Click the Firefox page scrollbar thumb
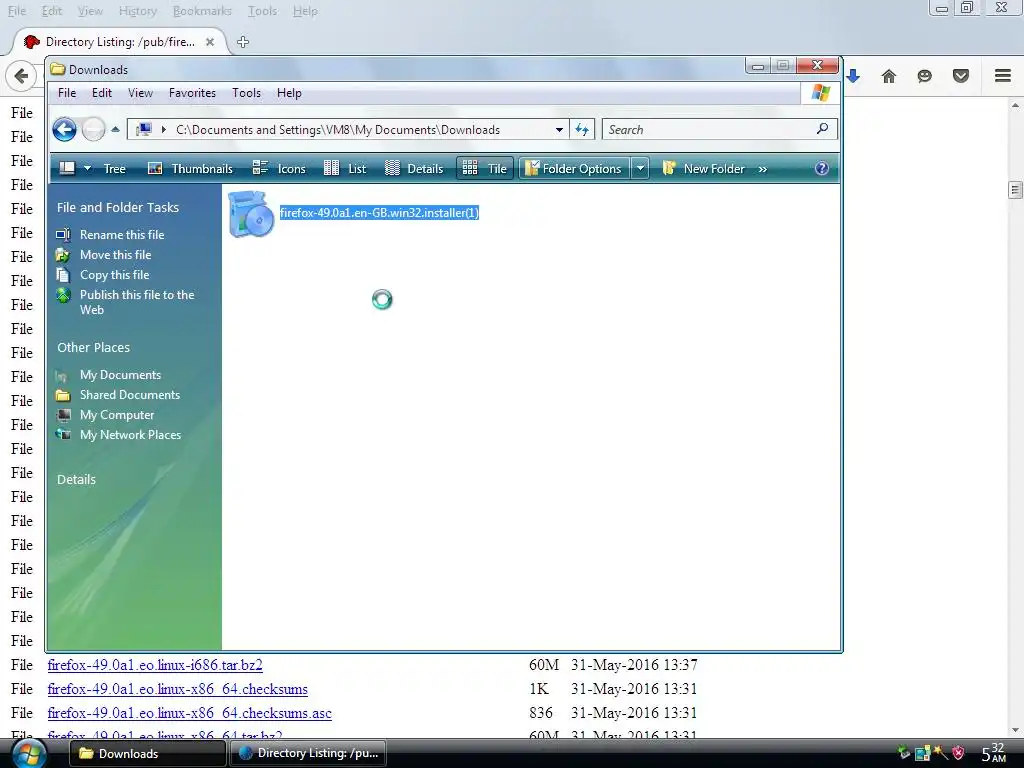Screen dimensions: 1024x768 pyautogui.click(x=1015, y=189)
